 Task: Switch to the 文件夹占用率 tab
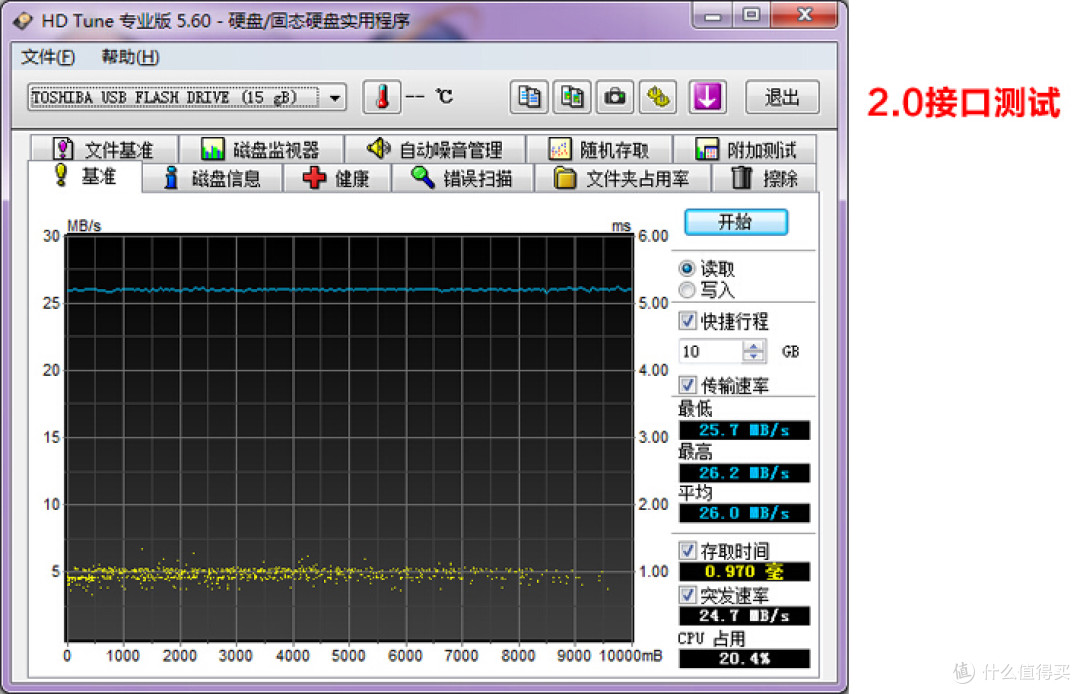pos(622,178)
